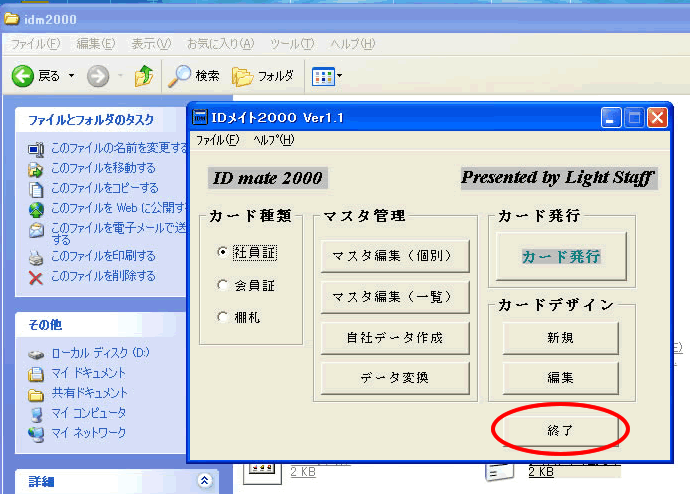Click the email-this-file task link
The image size is (690, 494).
(x=119, y=233)
